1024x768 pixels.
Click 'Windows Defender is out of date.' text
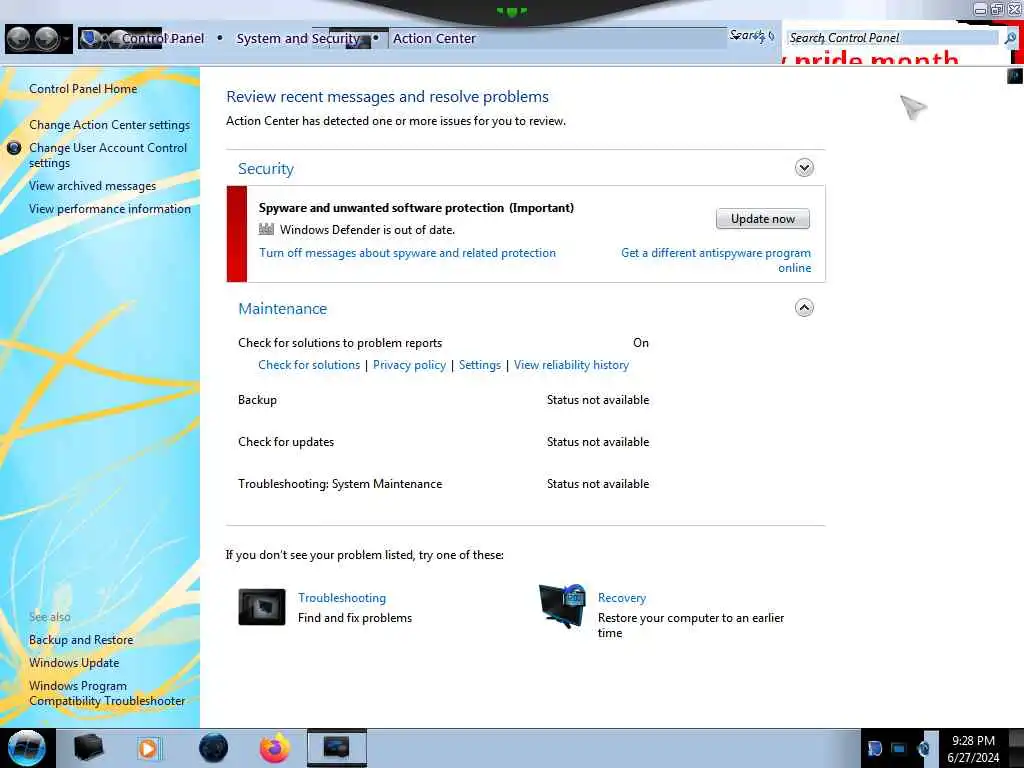(x=367, y=230)
